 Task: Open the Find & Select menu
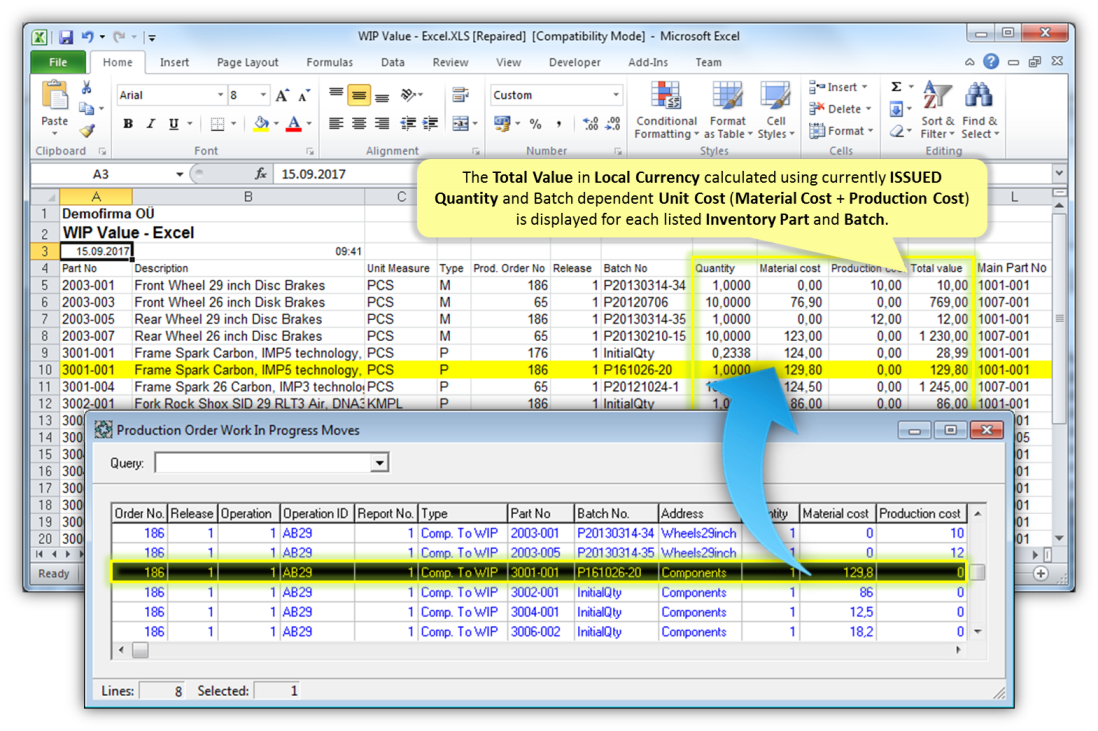(979, 109)
